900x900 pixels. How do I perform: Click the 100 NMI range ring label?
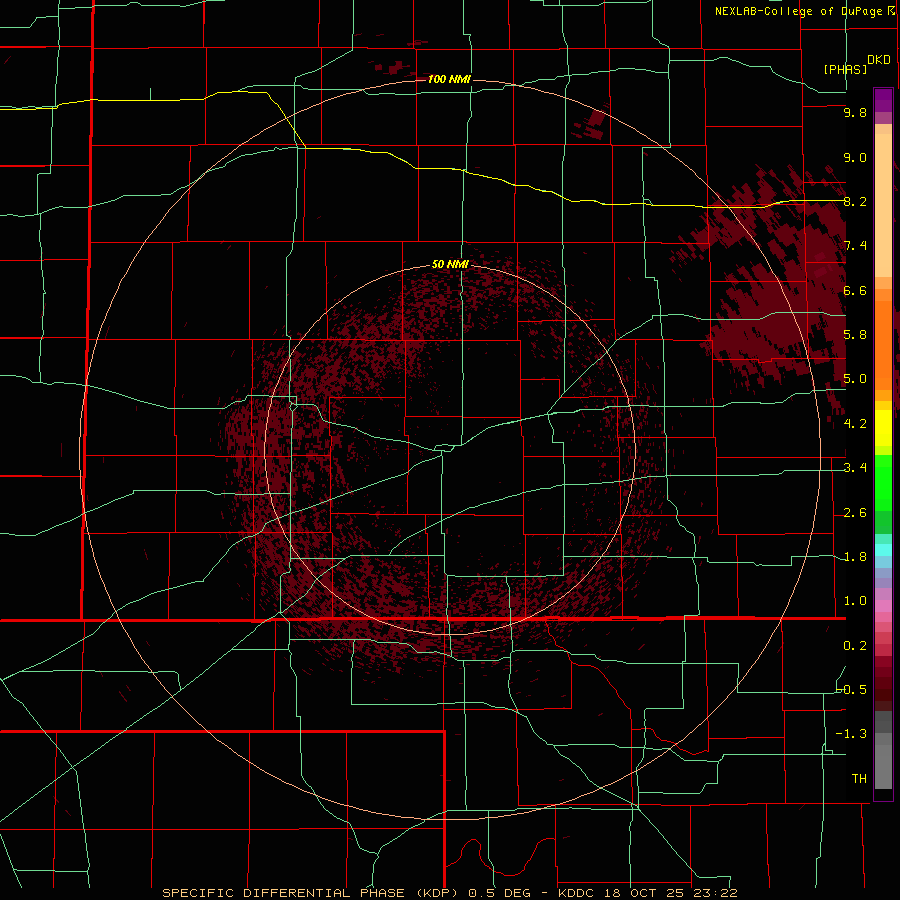(449, 79)
